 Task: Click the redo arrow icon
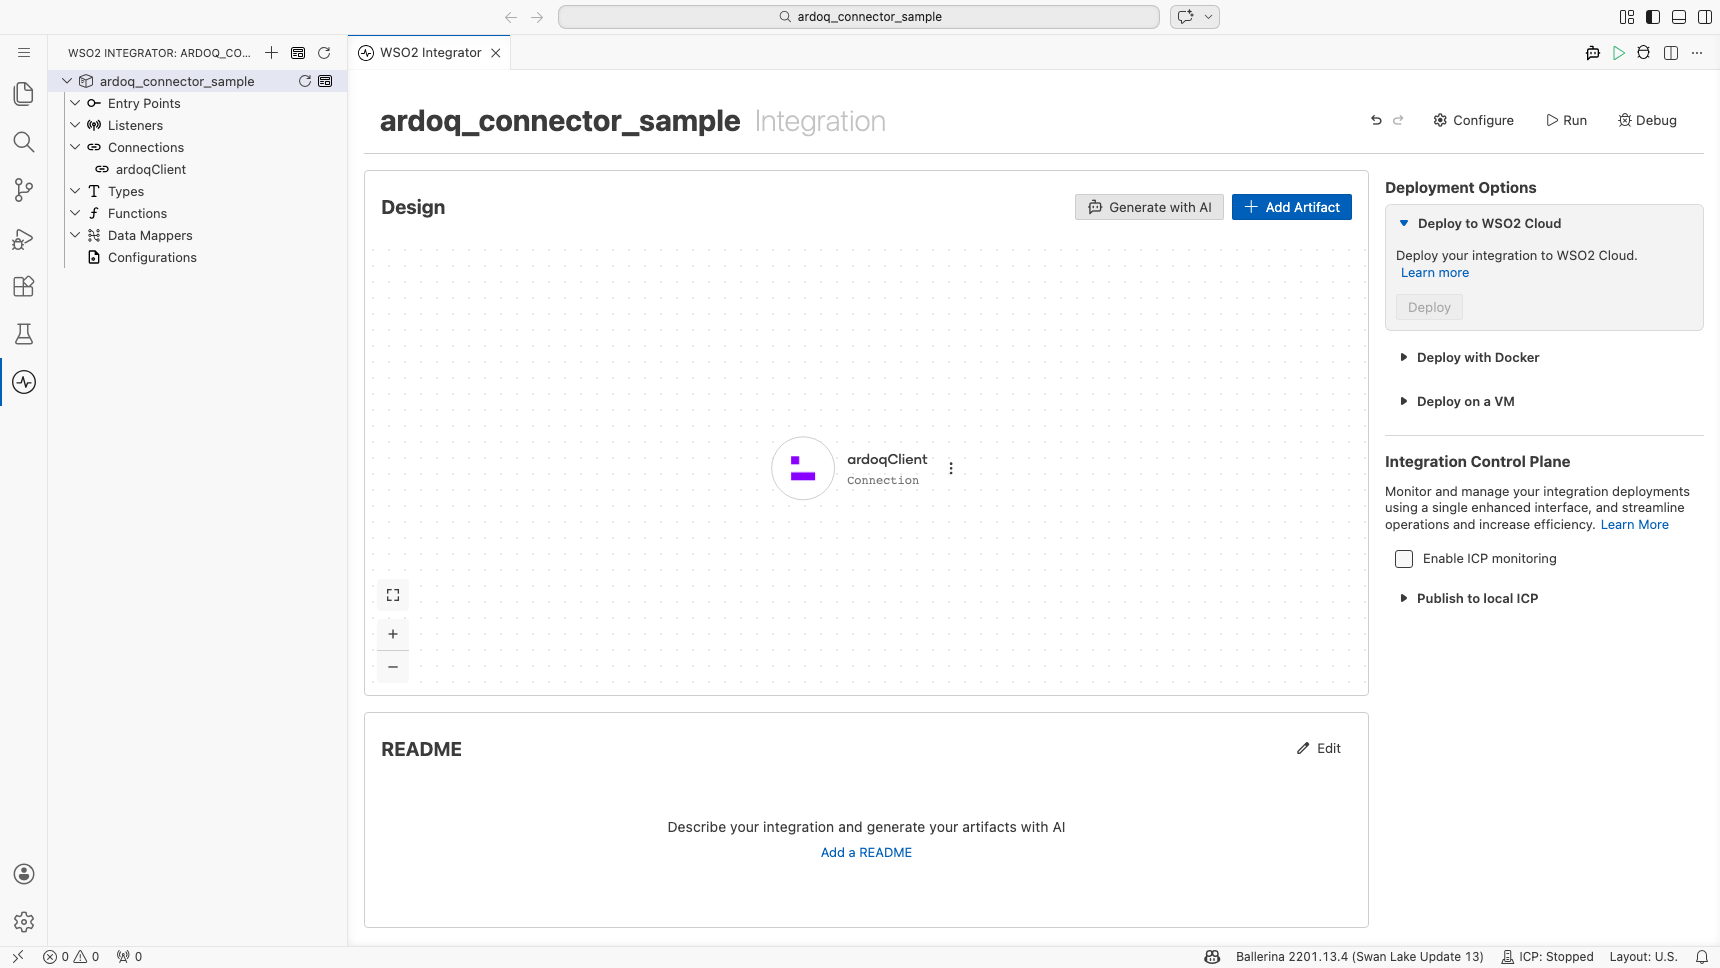[x=1398, y=120]
